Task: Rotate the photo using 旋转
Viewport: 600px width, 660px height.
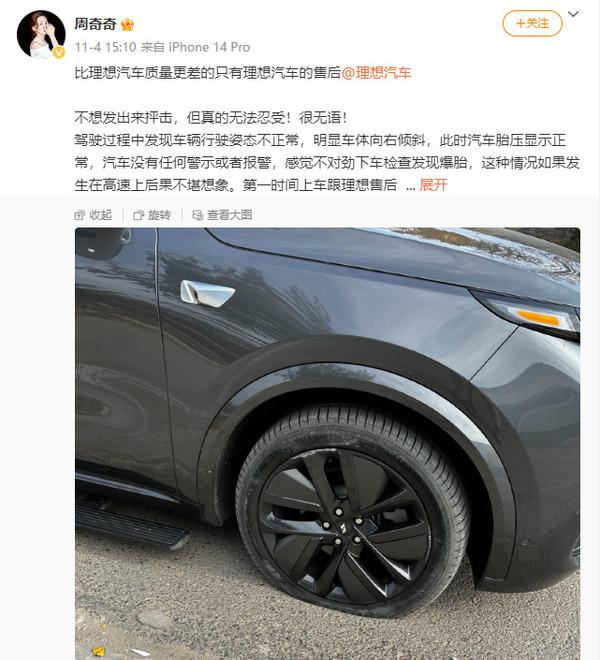Action: [x=159, y=215]
